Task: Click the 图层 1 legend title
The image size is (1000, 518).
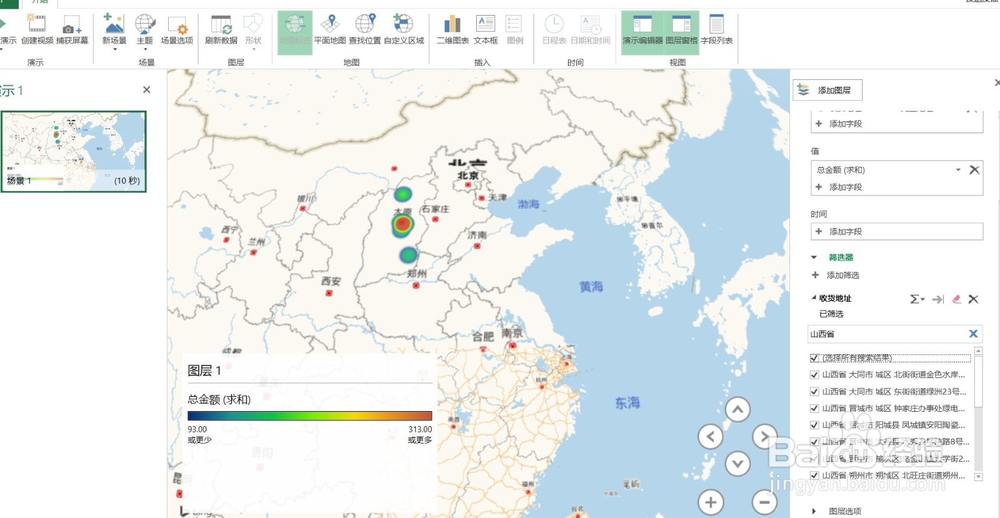Action: click(204, 371)
